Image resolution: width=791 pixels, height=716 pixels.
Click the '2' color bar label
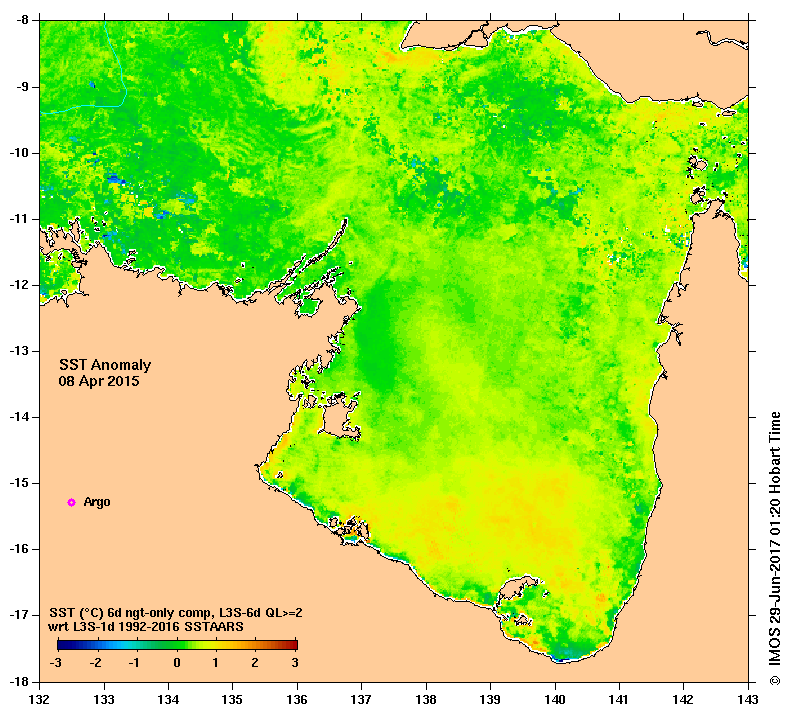(255, 663)
